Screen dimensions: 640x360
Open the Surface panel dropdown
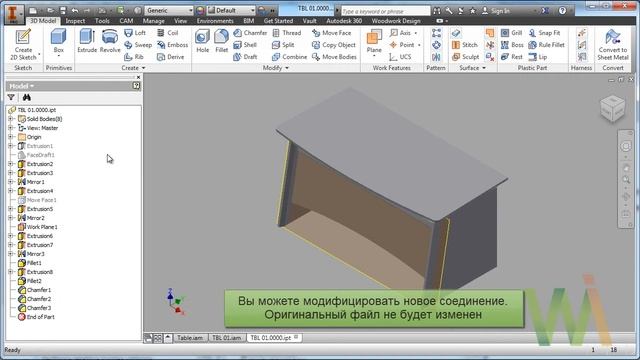(x=473, y=68)
